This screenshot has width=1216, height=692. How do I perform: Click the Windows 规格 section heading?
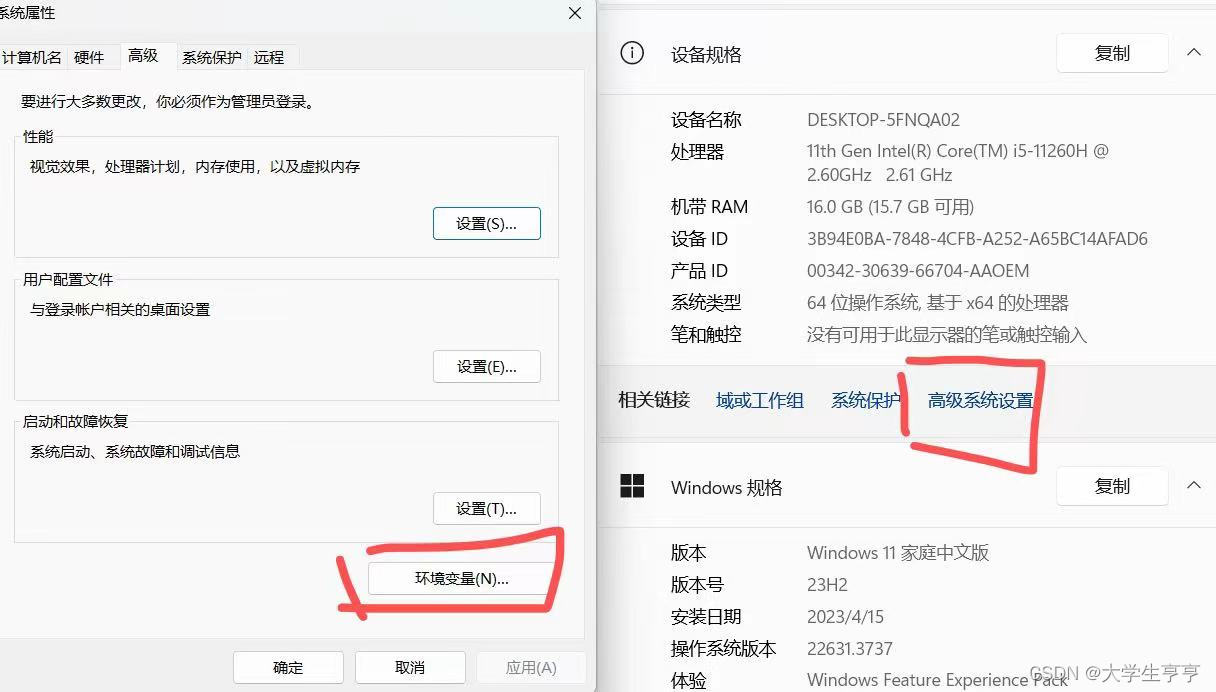pyautogui.click(x=726, y=488)
